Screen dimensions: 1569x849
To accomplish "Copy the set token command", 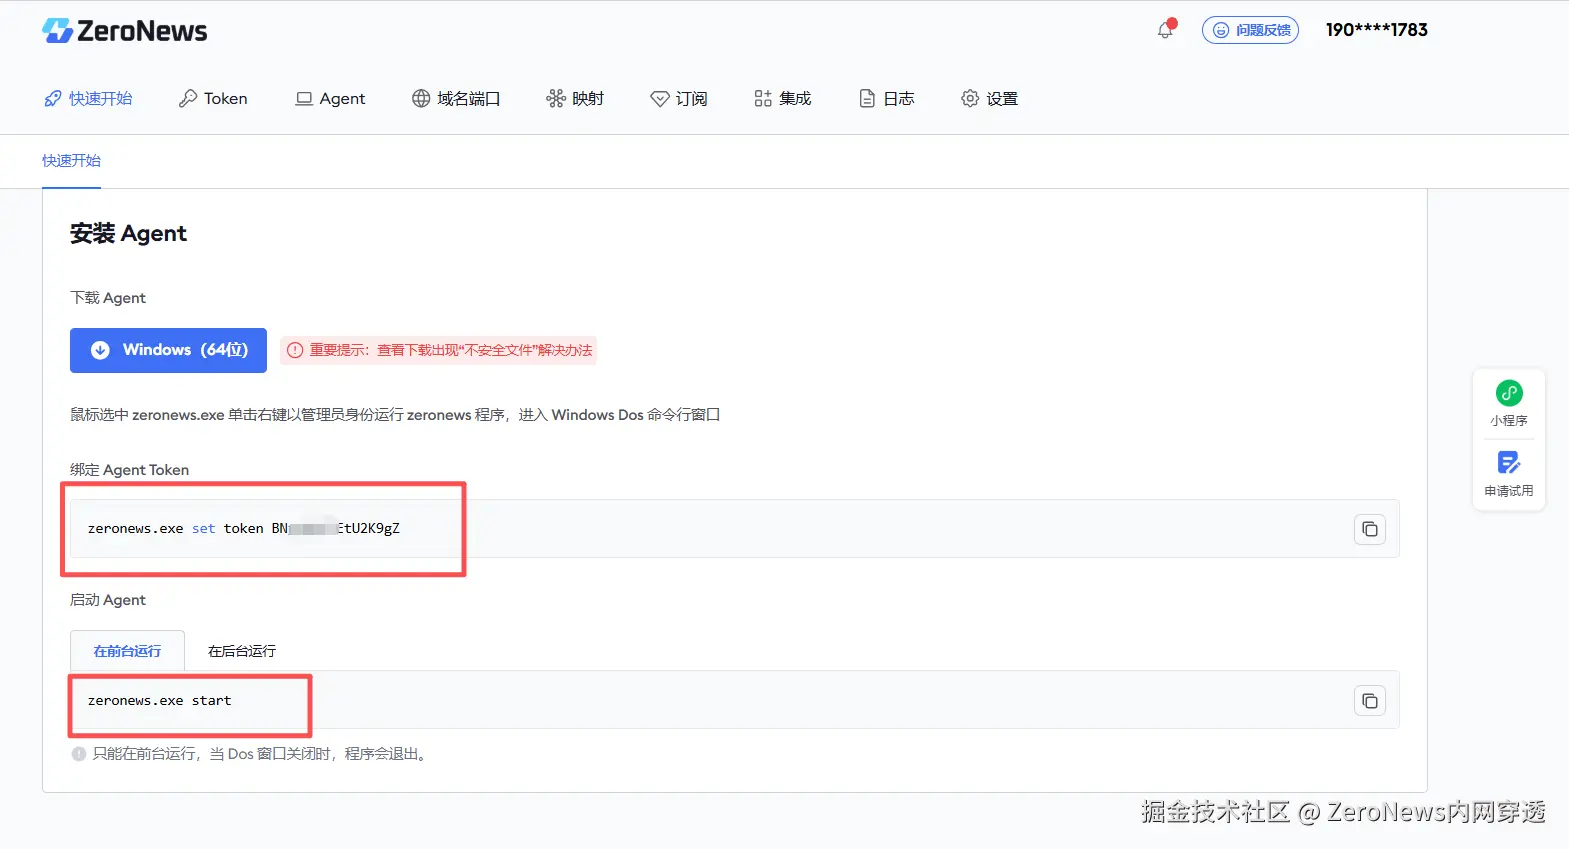I will pos(1370,529).
